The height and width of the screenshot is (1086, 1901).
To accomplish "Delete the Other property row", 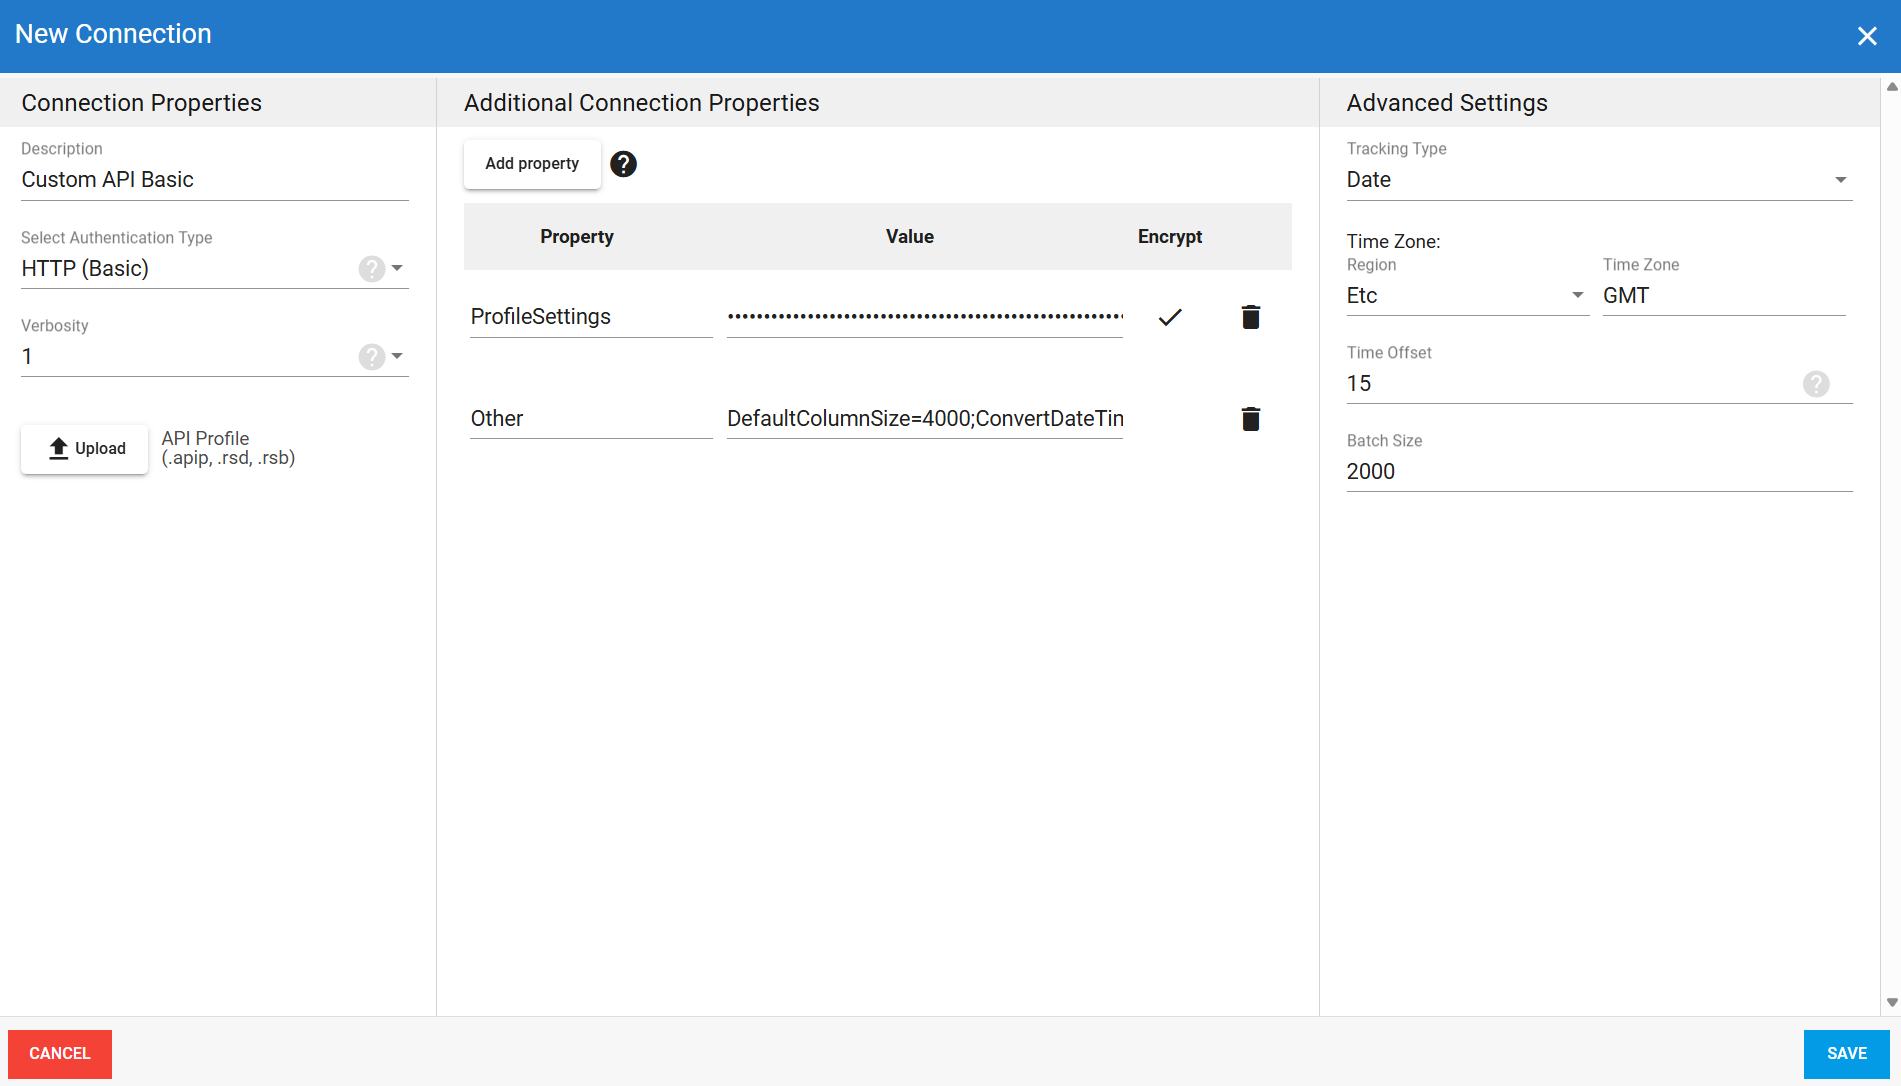I will [x=1250, y=418].
